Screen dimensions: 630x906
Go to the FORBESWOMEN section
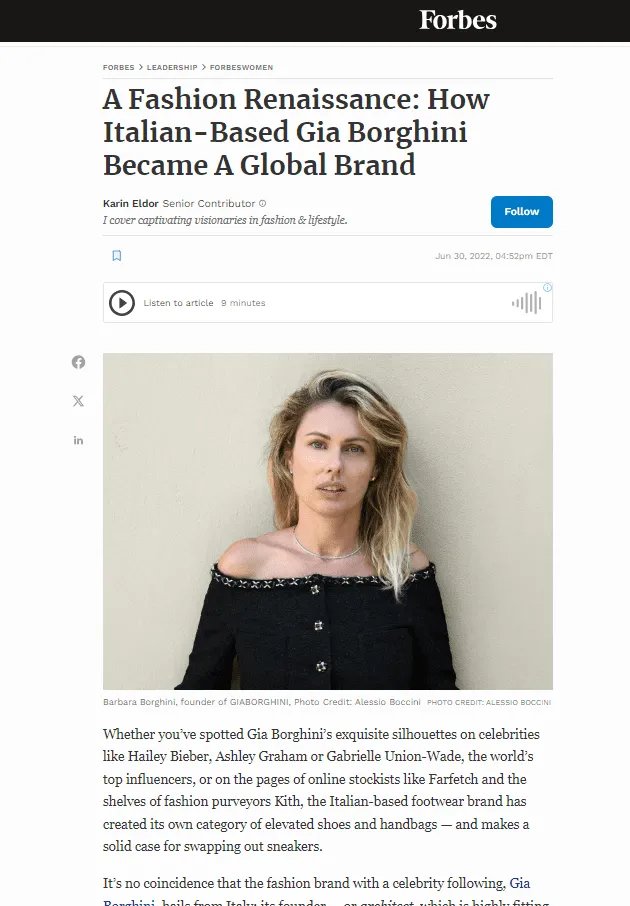pos(243,67)
